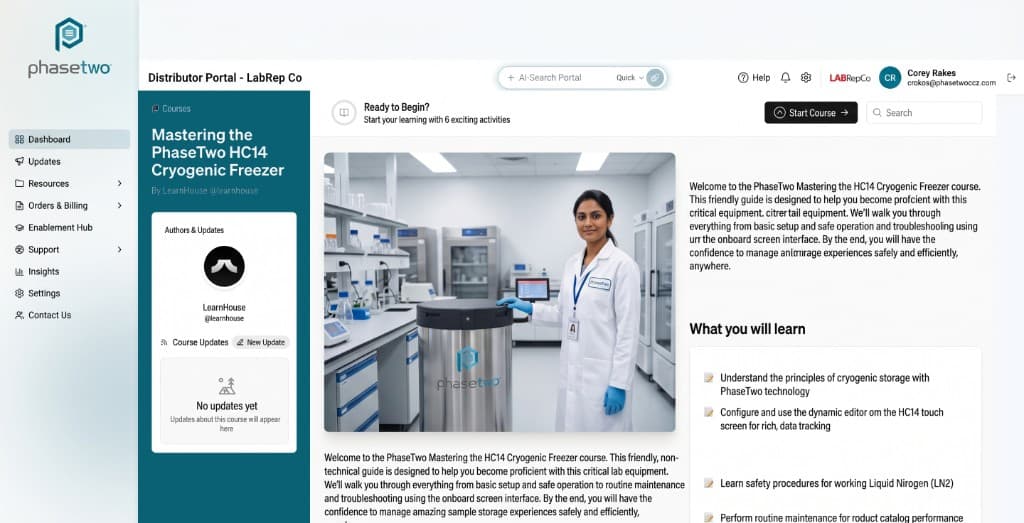Click the Resources folder icon
This screenshot has width=1024, height=523.
click(x=19, y=183)
